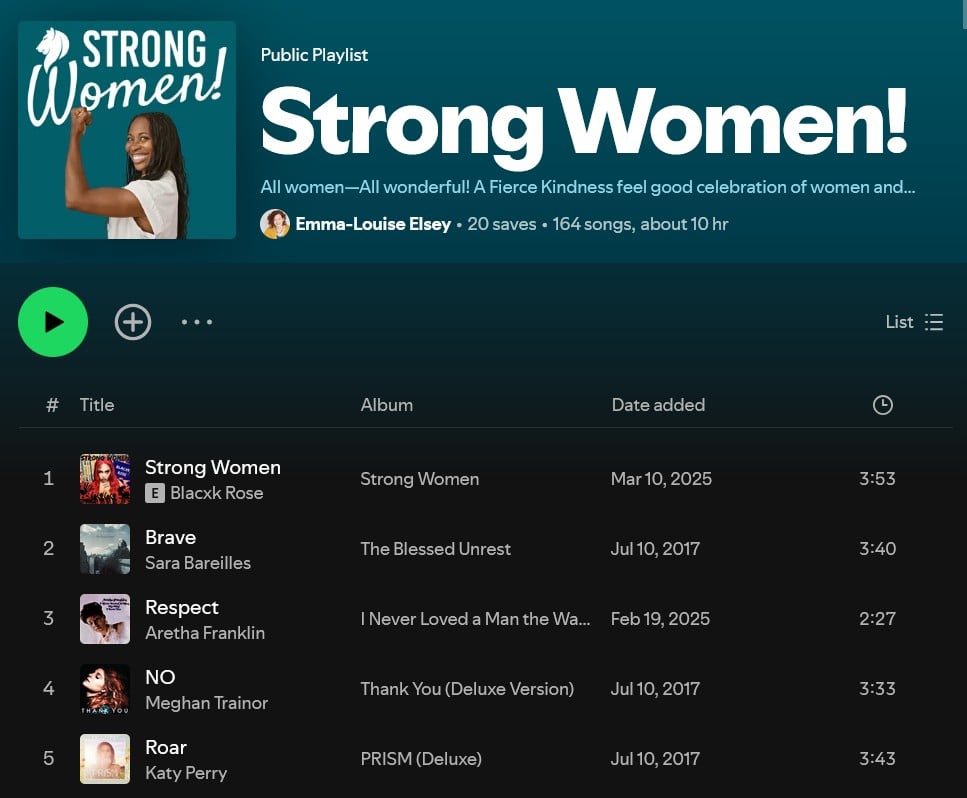
Task: Expand the truncated playlist description text
Action: pos(587,187)
